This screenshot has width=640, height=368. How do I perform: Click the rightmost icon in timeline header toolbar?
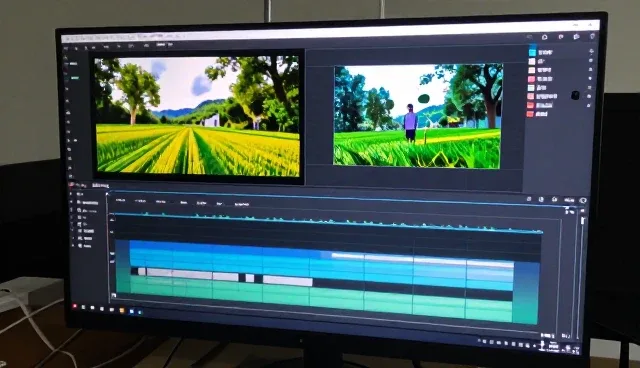point(583,200)
